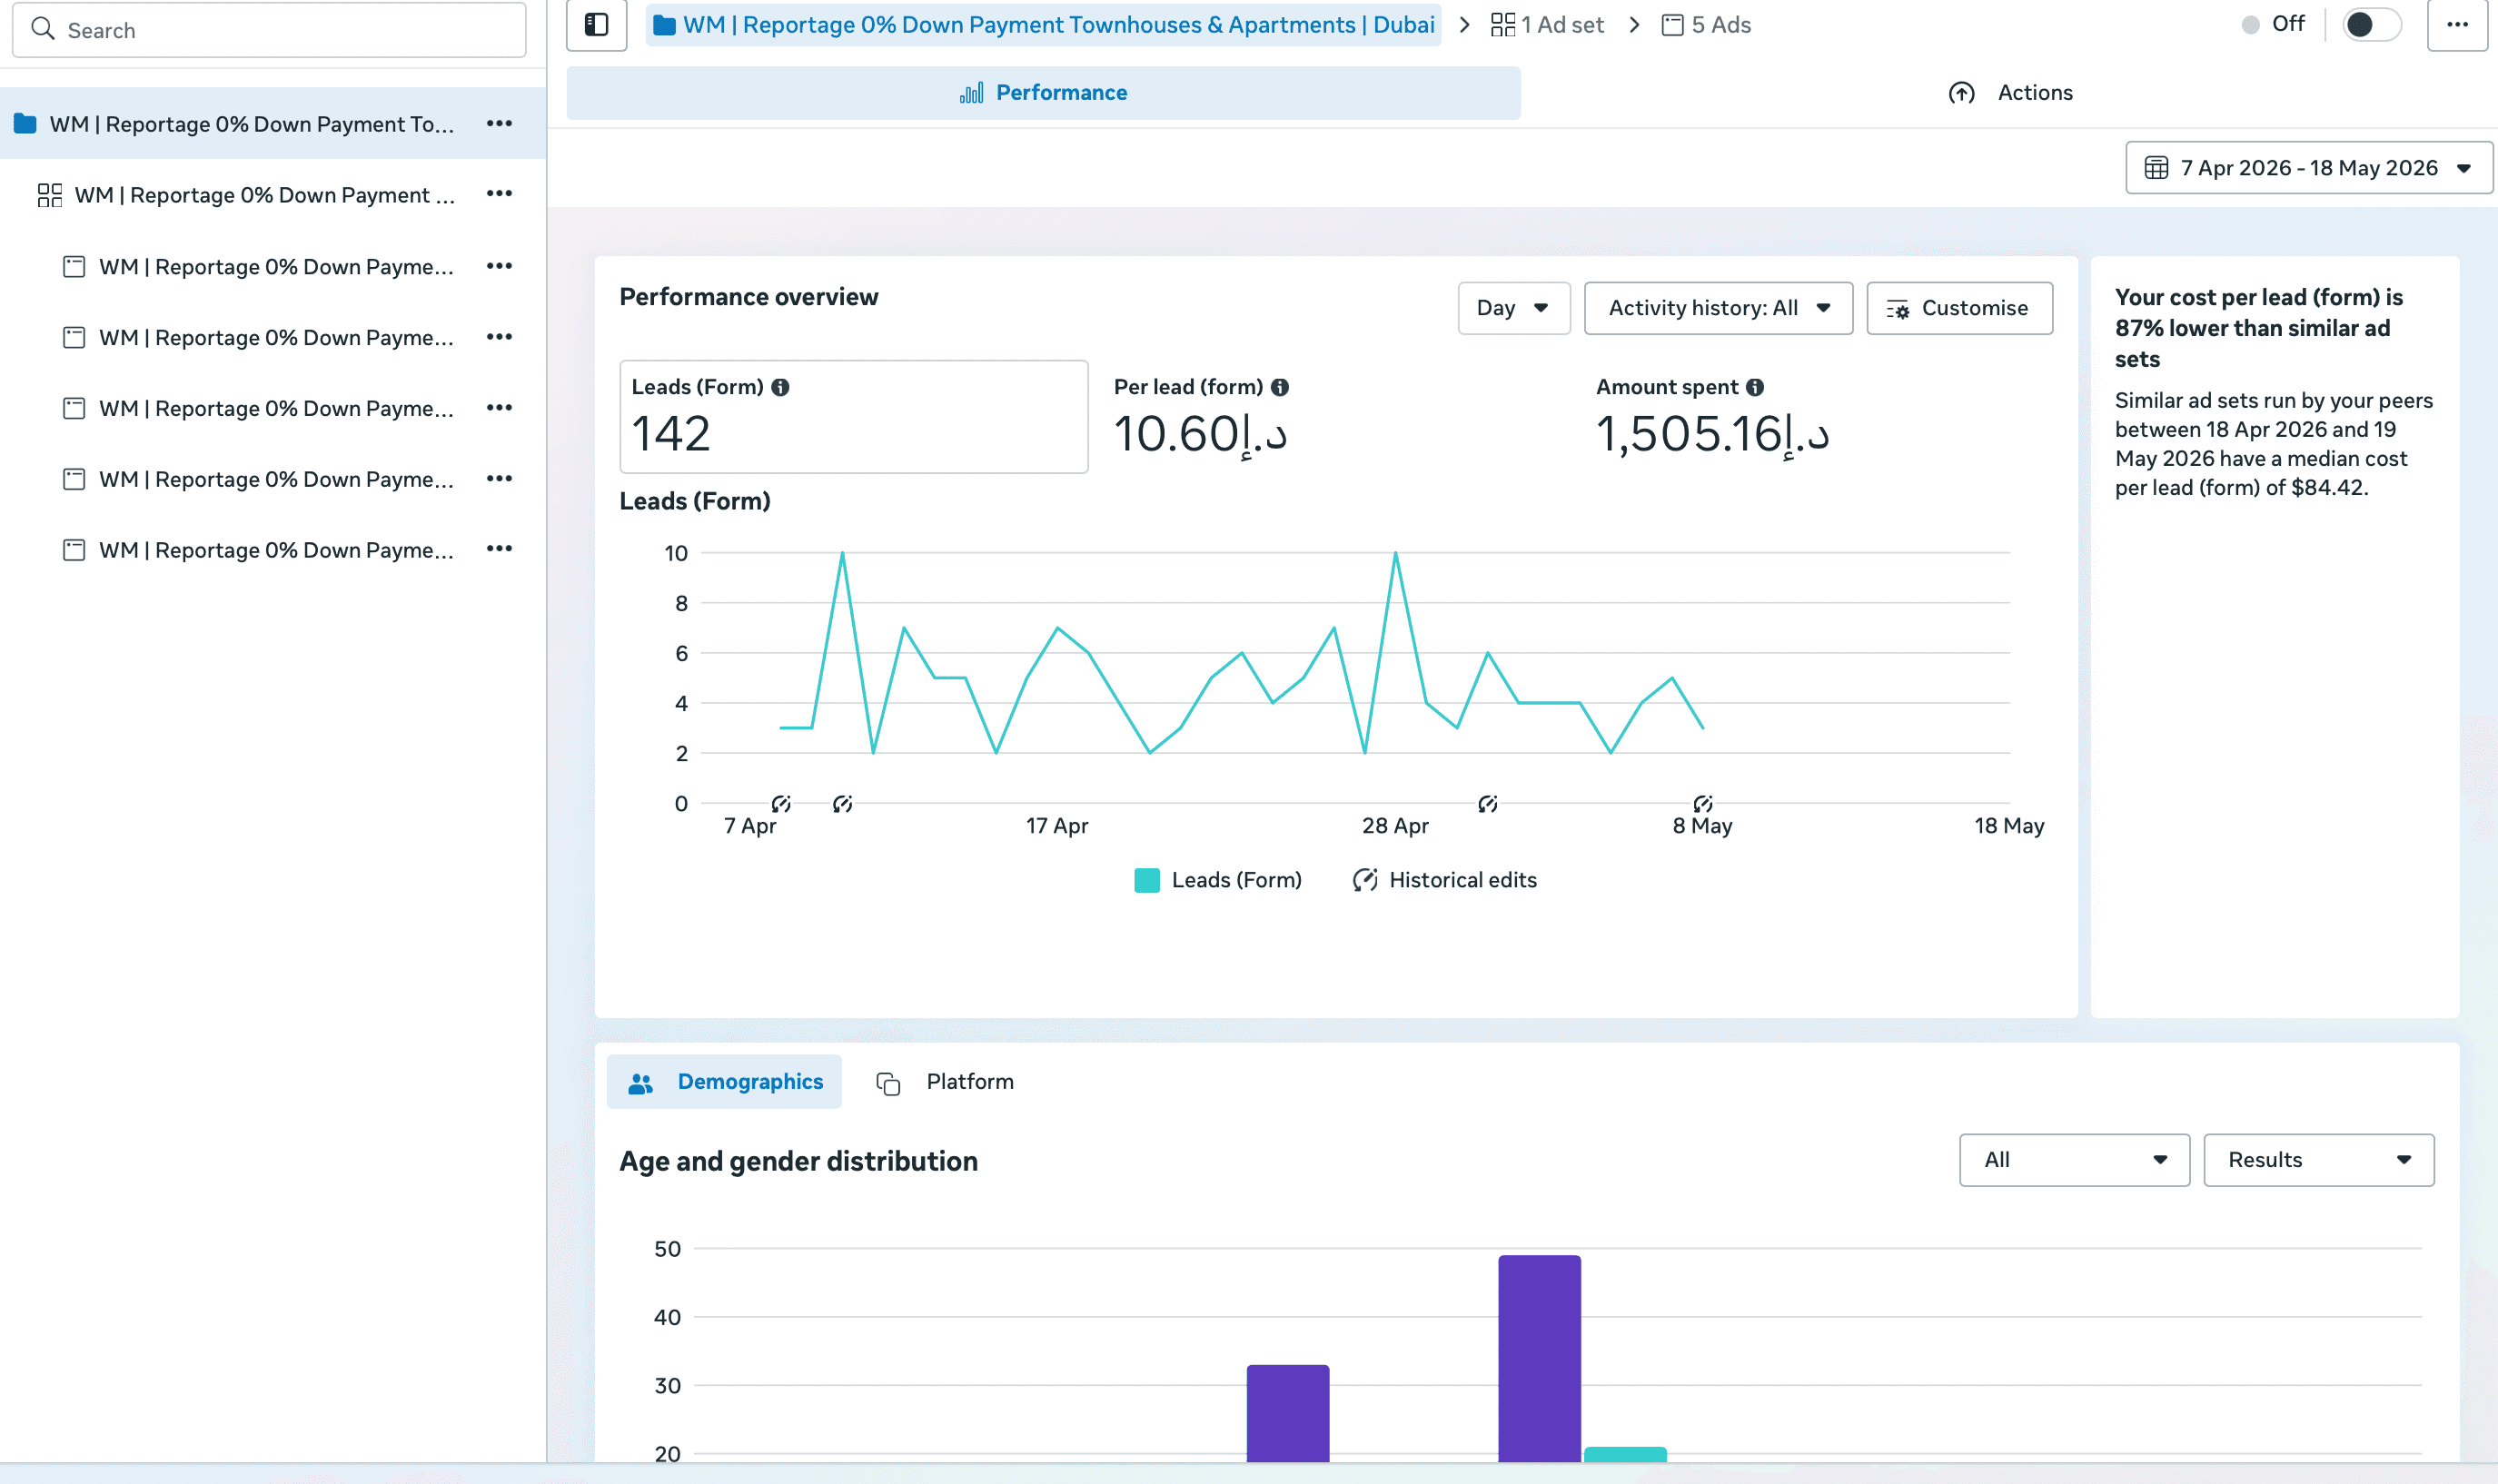Select the Leads (Form) metric card
This screenshot has height=1484, width=2498.
(853, 416)
